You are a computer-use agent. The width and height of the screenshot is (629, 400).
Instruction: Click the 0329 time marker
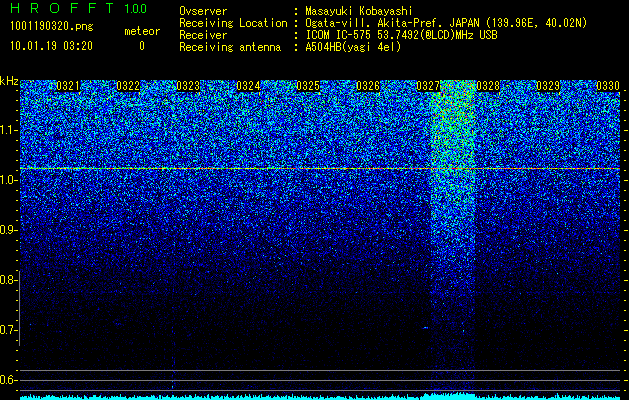pyautogui.click(x=548, y=86)
